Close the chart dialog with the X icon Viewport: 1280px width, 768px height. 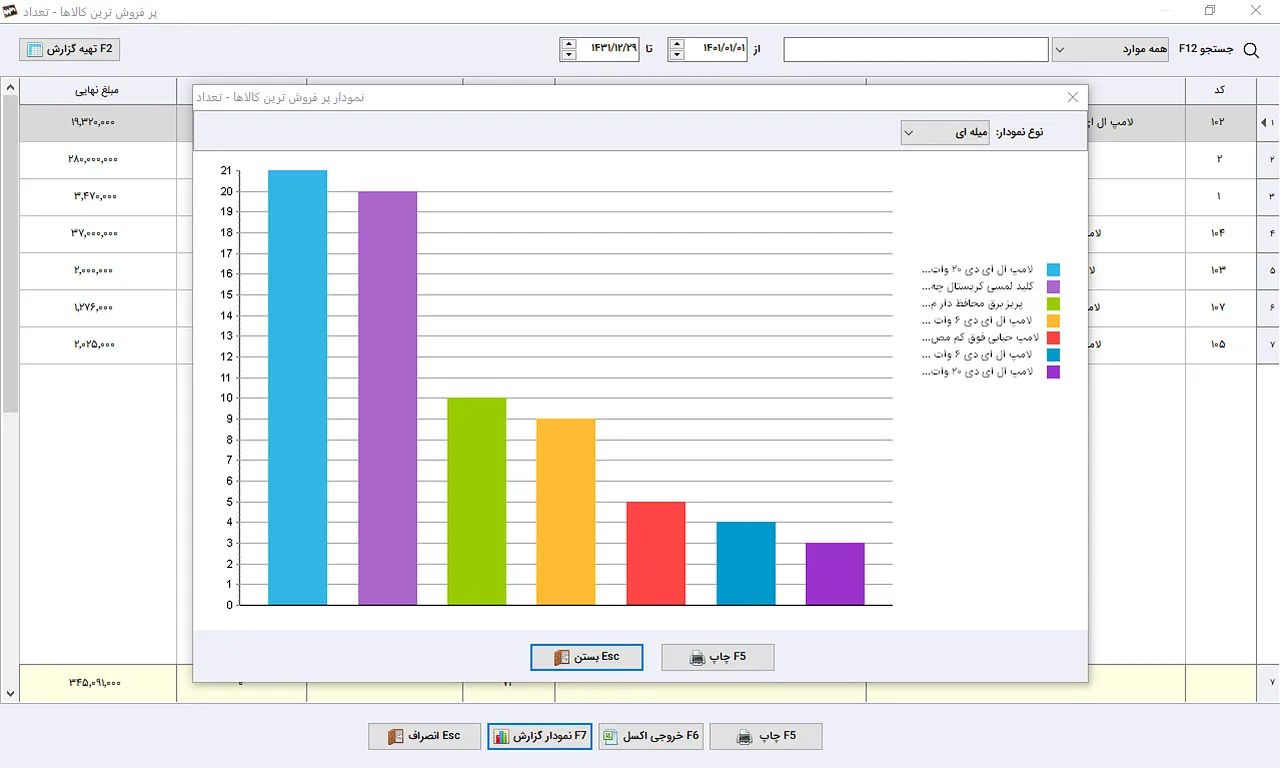[1073, 97]
